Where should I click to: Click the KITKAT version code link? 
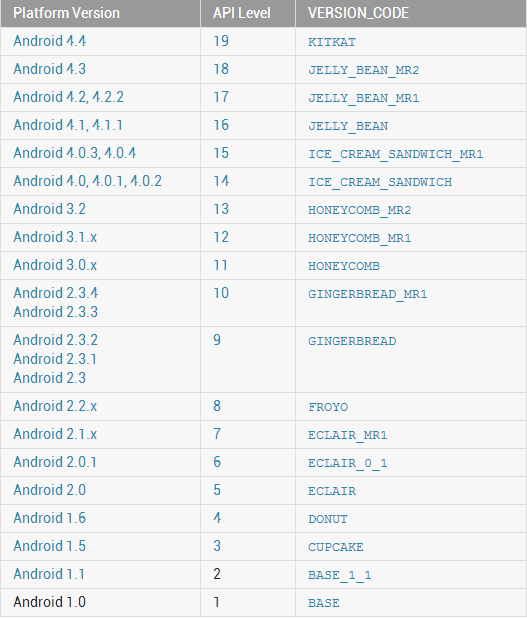click(x=332, y=42)
